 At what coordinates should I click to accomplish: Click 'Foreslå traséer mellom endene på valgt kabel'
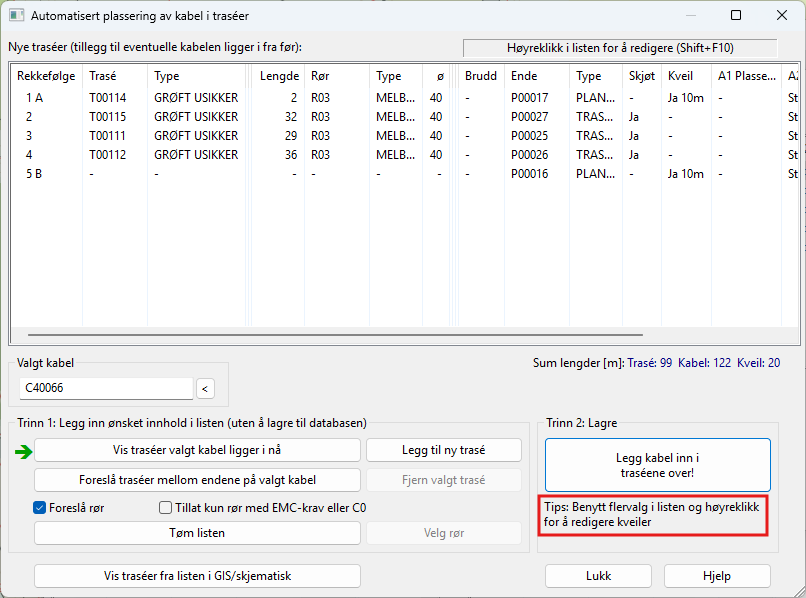coord(197,480)
